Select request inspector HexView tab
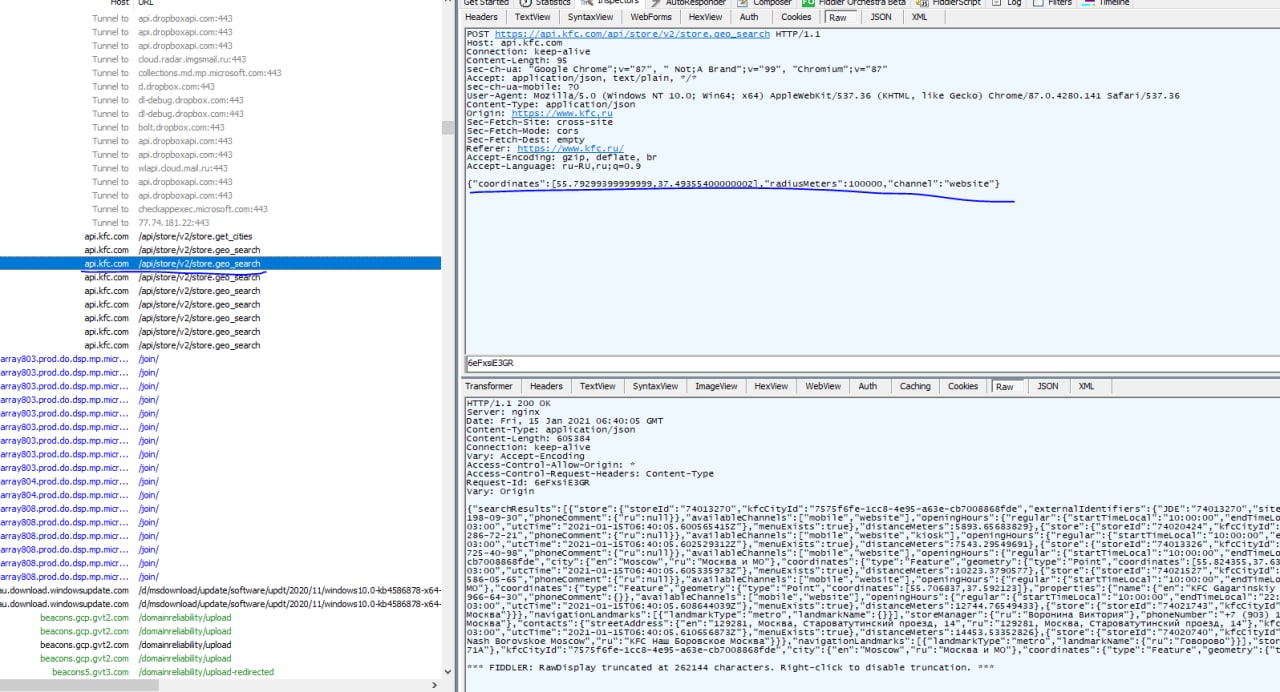 point(705,17)
